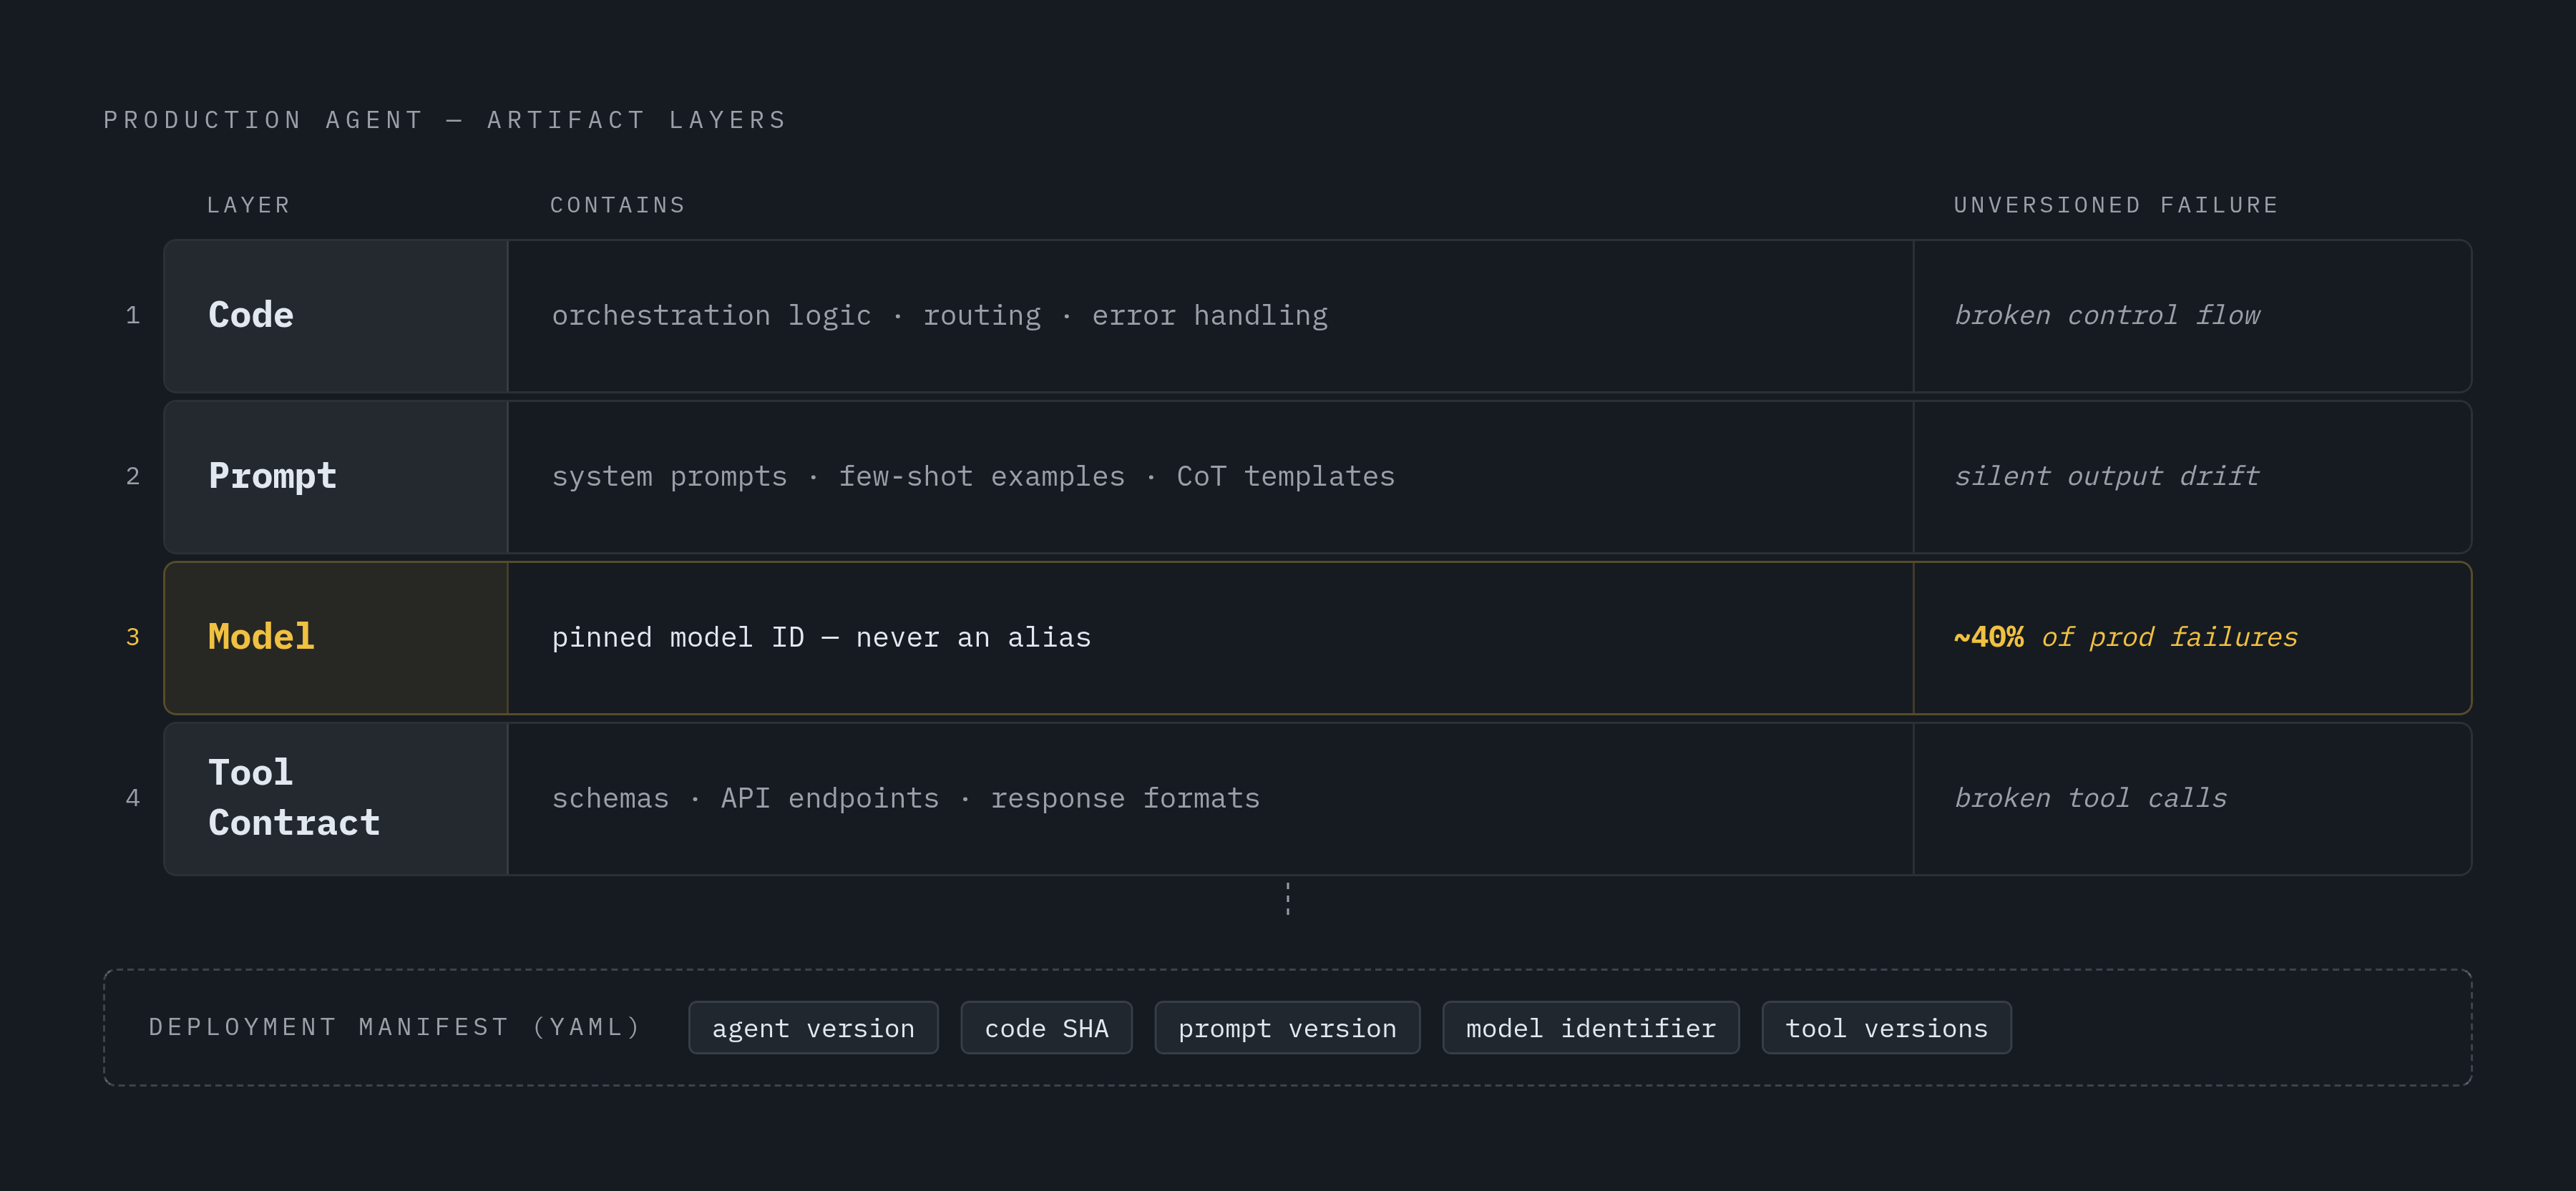
Task: Click 'silent output drift' failure text
Action: (2107, 477)
